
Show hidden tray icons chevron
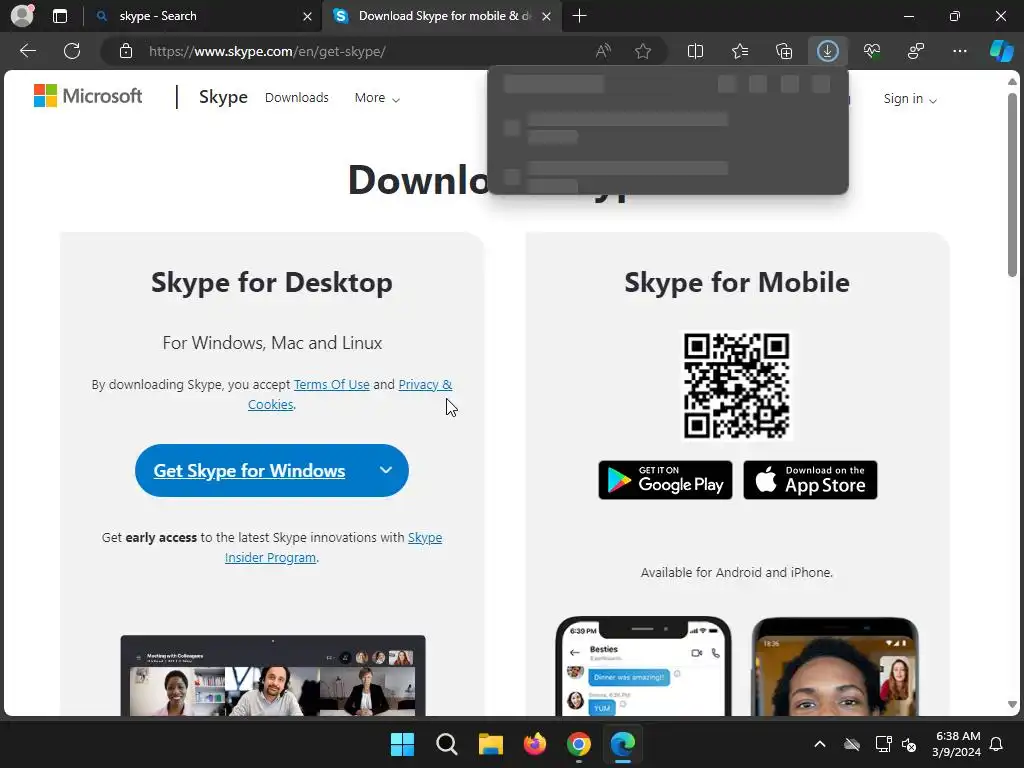click(x=820, y=744)
